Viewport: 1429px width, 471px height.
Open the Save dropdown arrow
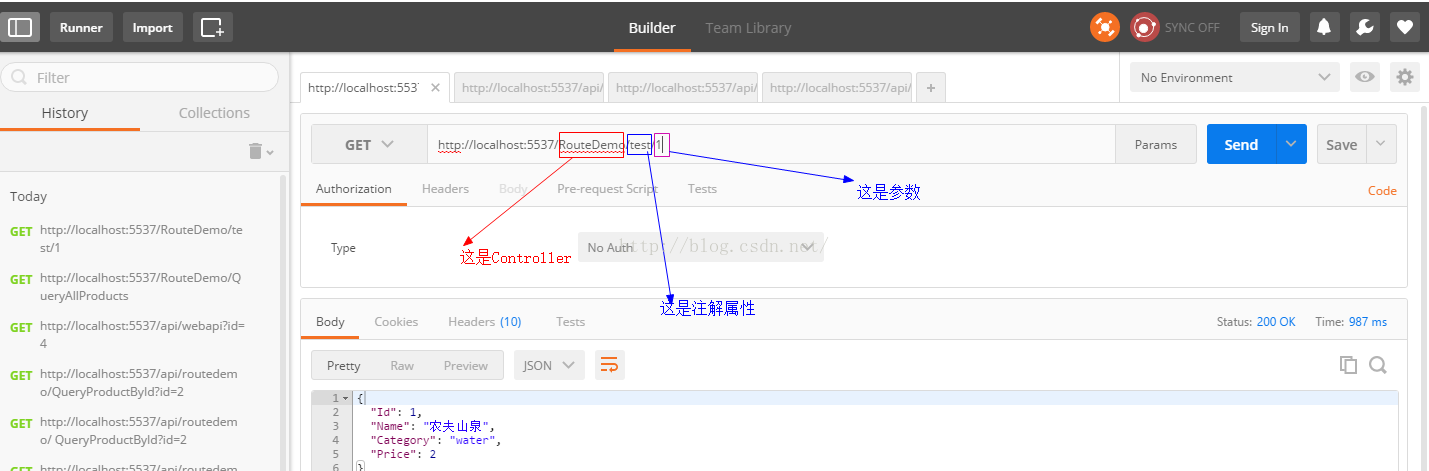point(1381,144)
